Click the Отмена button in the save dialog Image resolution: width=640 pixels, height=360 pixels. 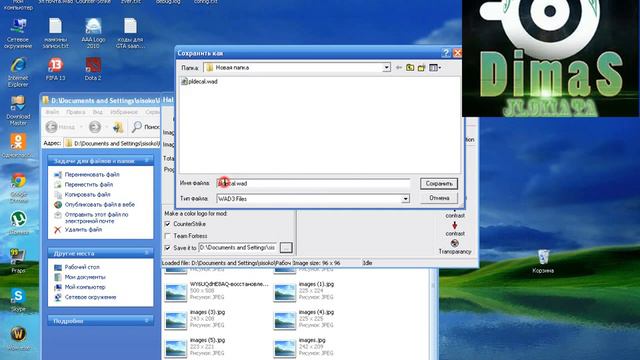click(x=439, y=198)
